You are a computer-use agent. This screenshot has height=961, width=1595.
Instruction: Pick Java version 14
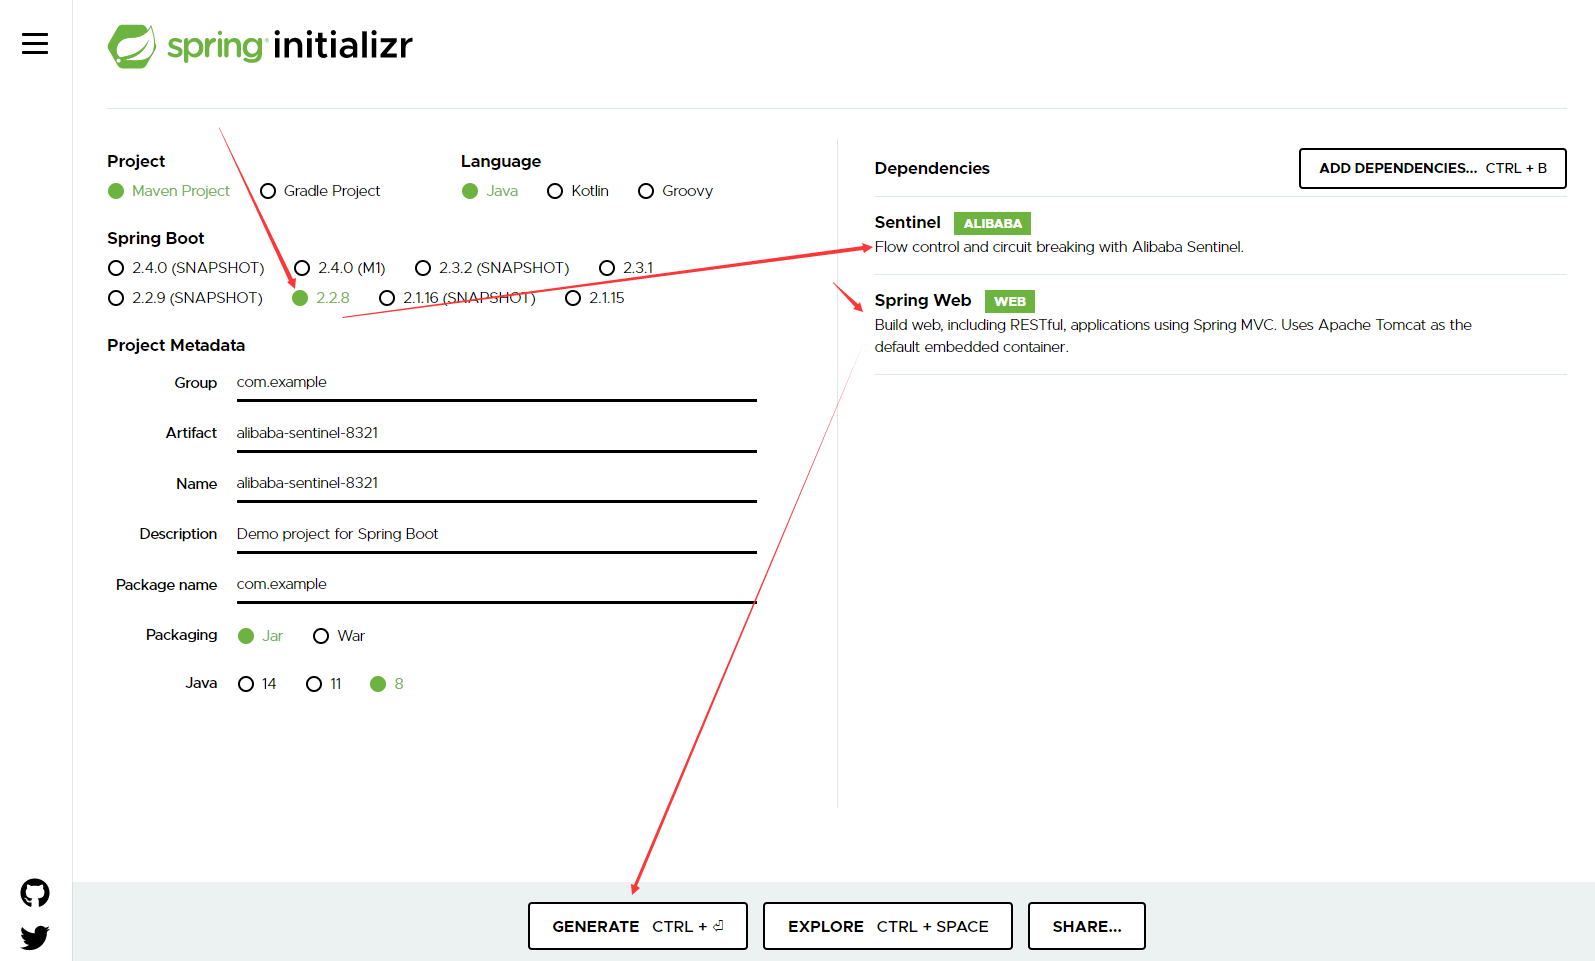click(257, 684)
